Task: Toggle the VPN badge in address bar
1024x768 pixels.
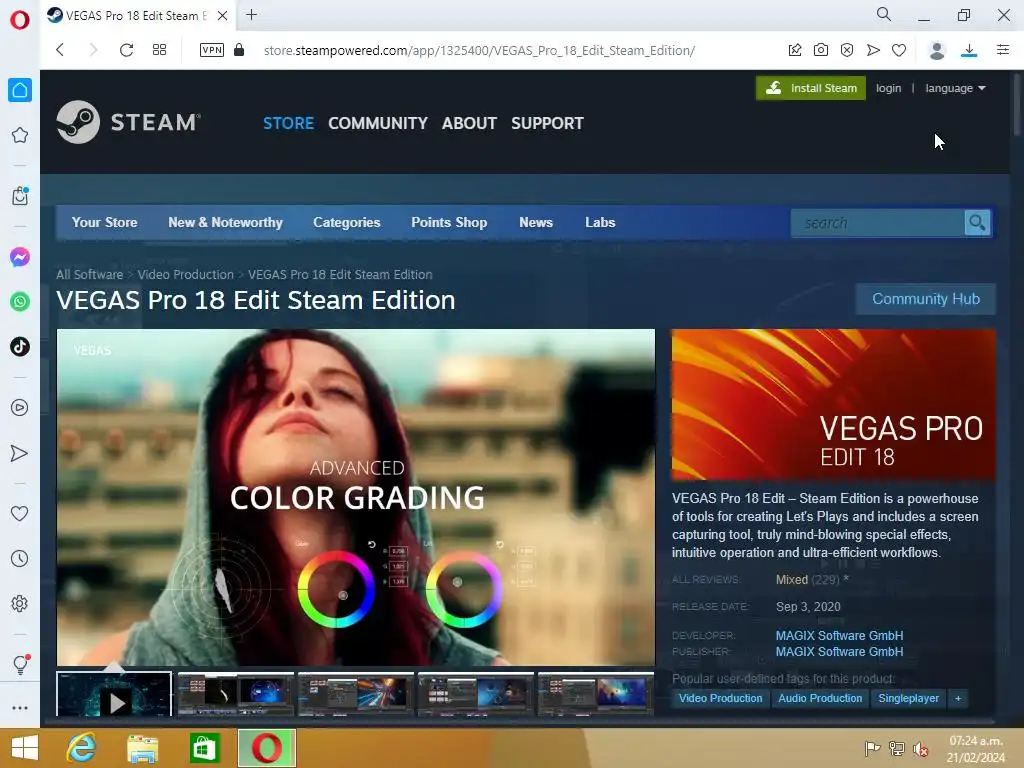Action: pos(212,50)
